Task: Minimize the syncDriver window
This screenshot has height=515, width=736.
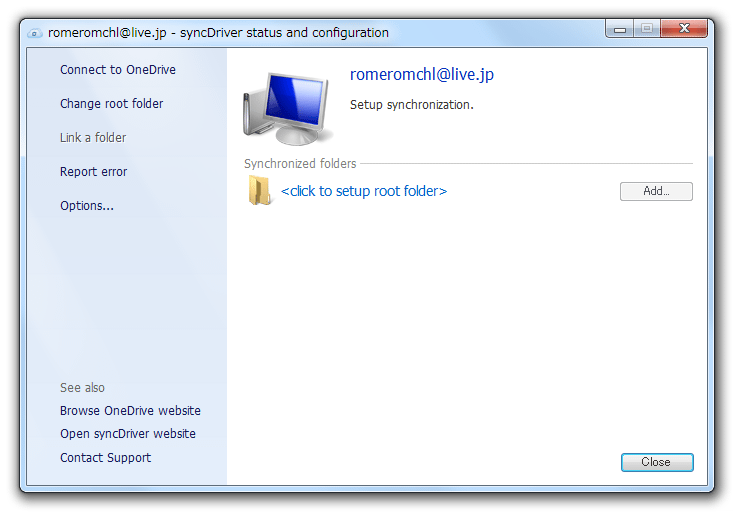Action: pyautogui.click(x=620, y=29)
